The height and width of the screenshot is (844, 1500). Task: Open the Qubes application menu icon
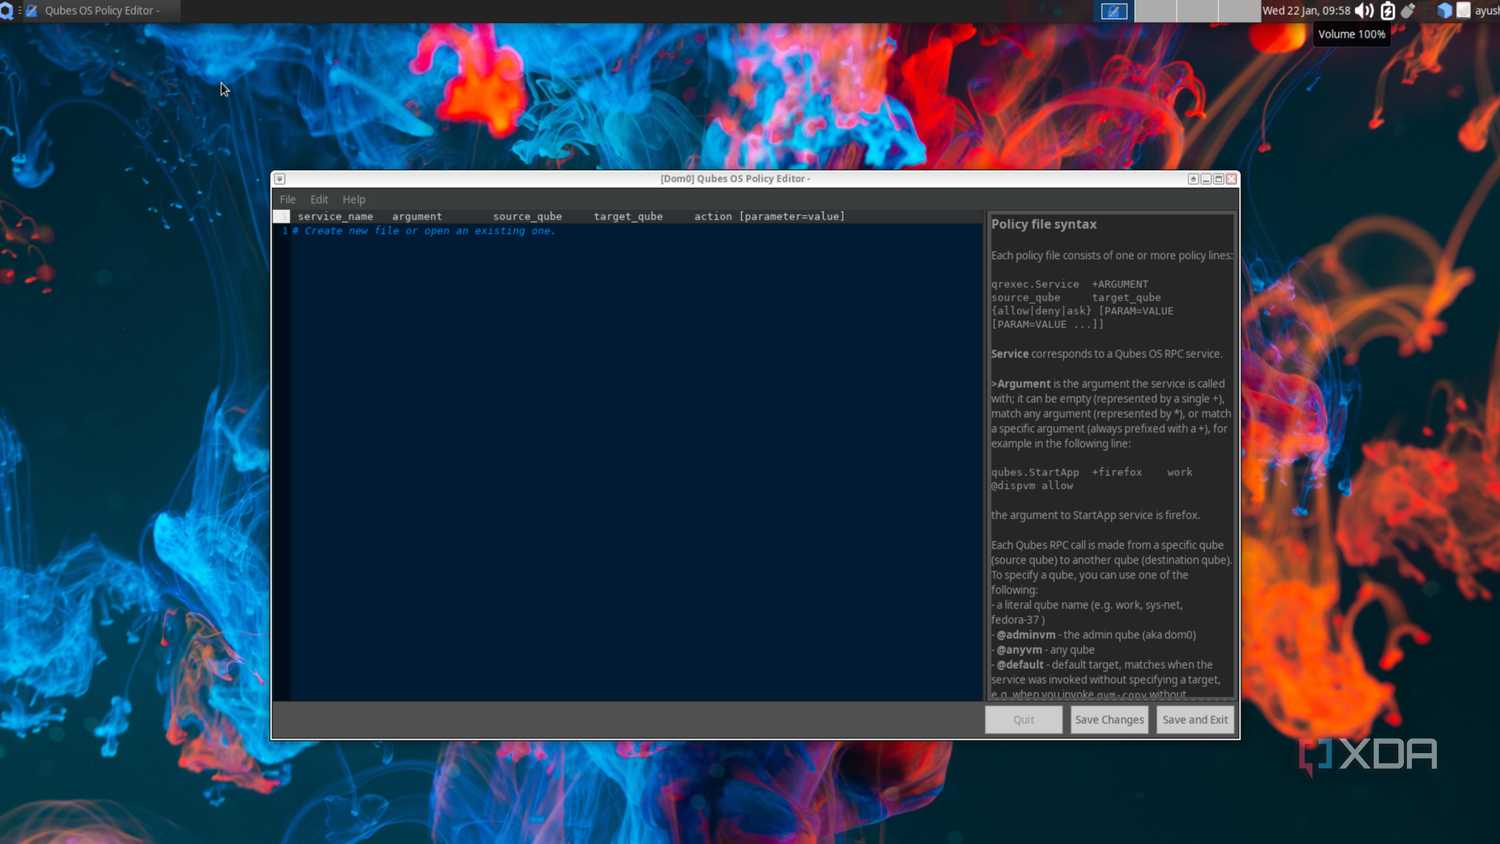pyautogui.click(x=6, y=11)
